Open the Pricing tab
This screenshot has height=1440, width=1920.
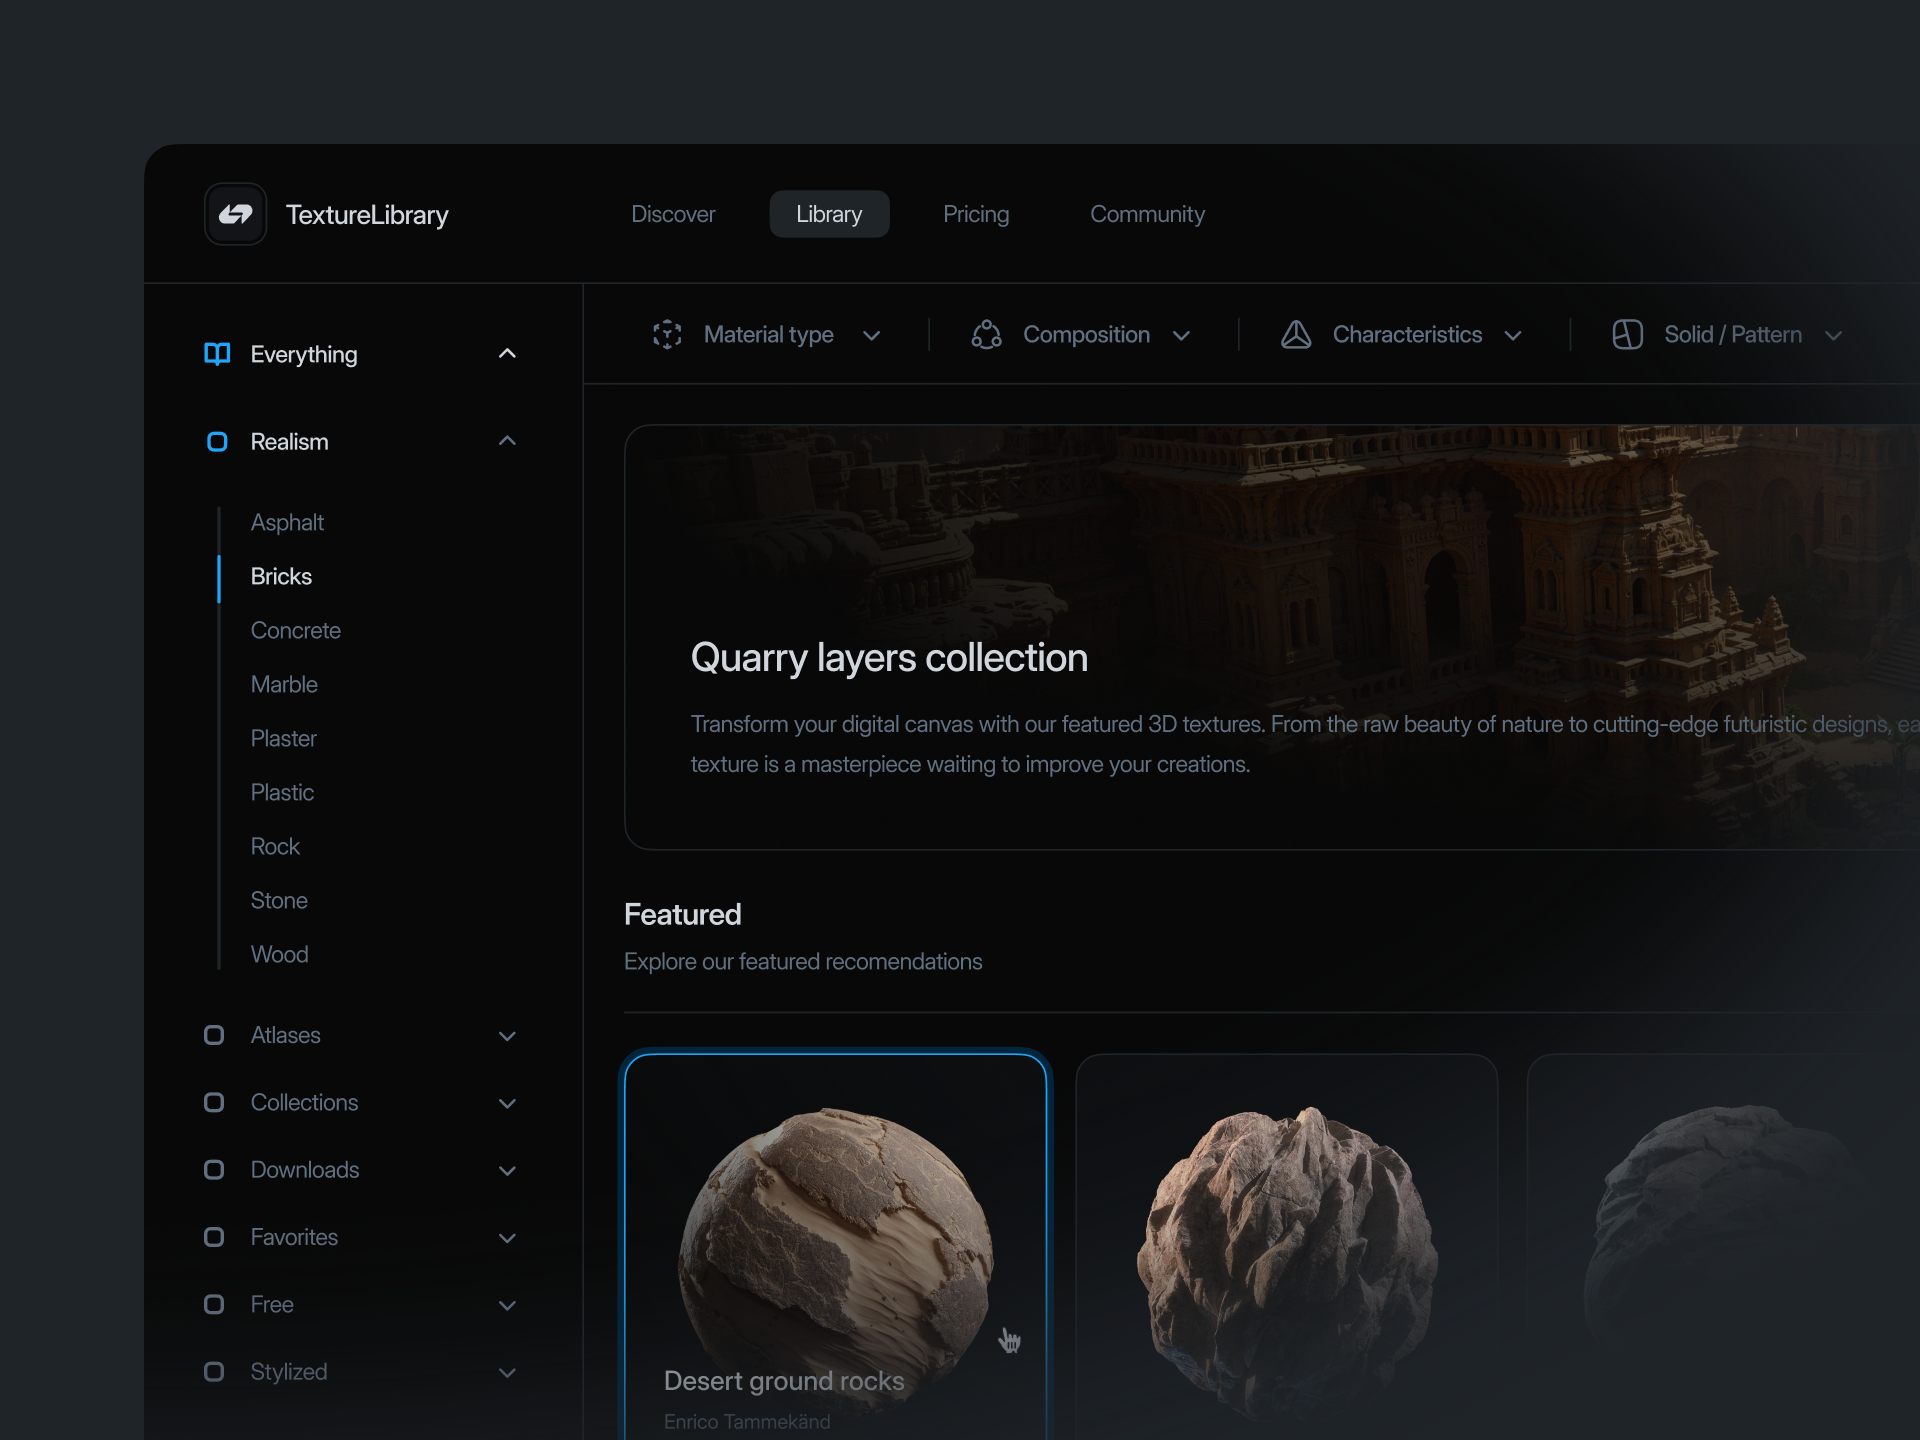(976, 214)
